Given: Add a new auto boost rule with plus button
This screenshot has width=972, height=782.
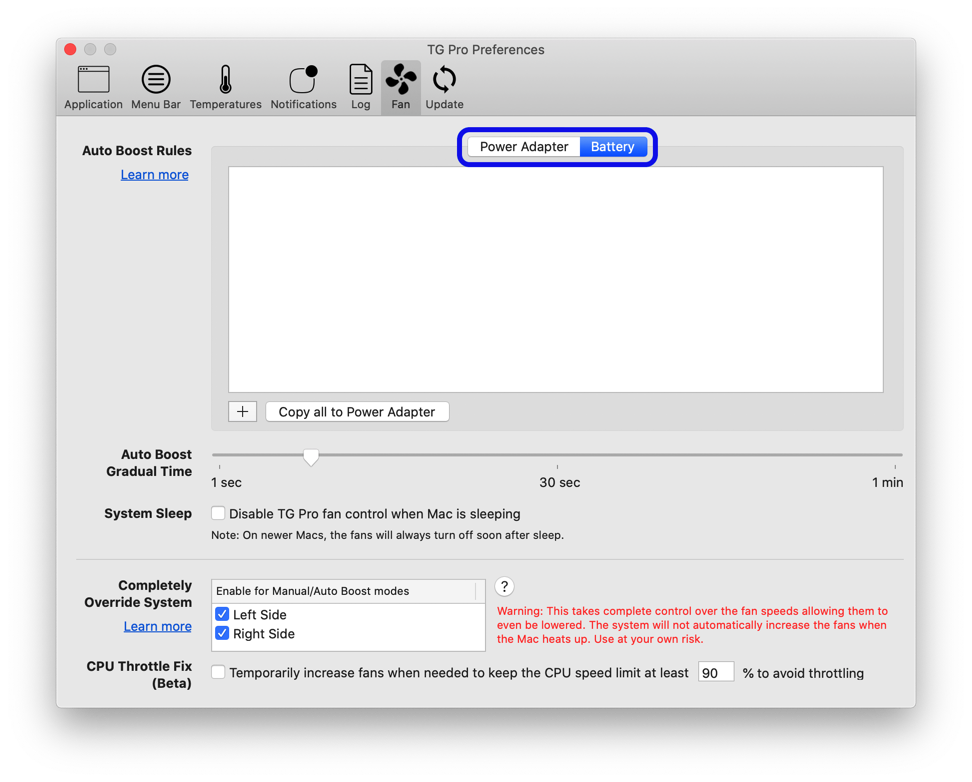Looking at the screenshot, I should tap(242, 412).
